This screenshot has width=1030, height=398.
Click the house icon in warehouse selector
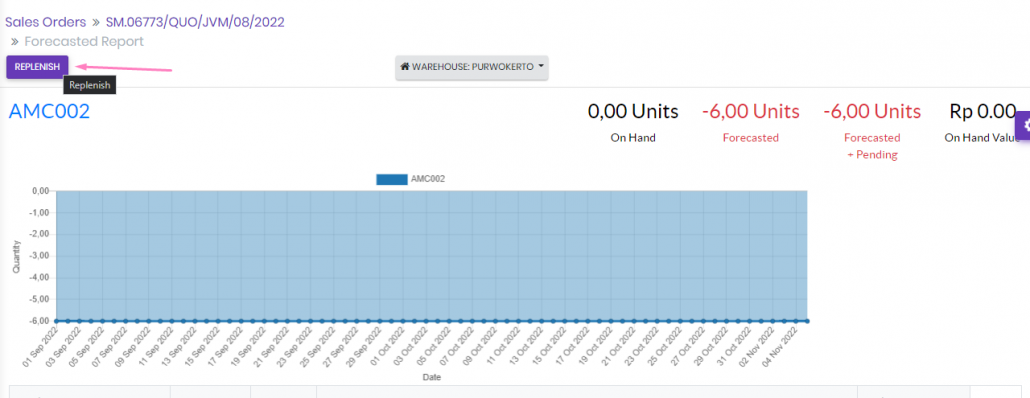pyautogui.click(x=405, y=67)
